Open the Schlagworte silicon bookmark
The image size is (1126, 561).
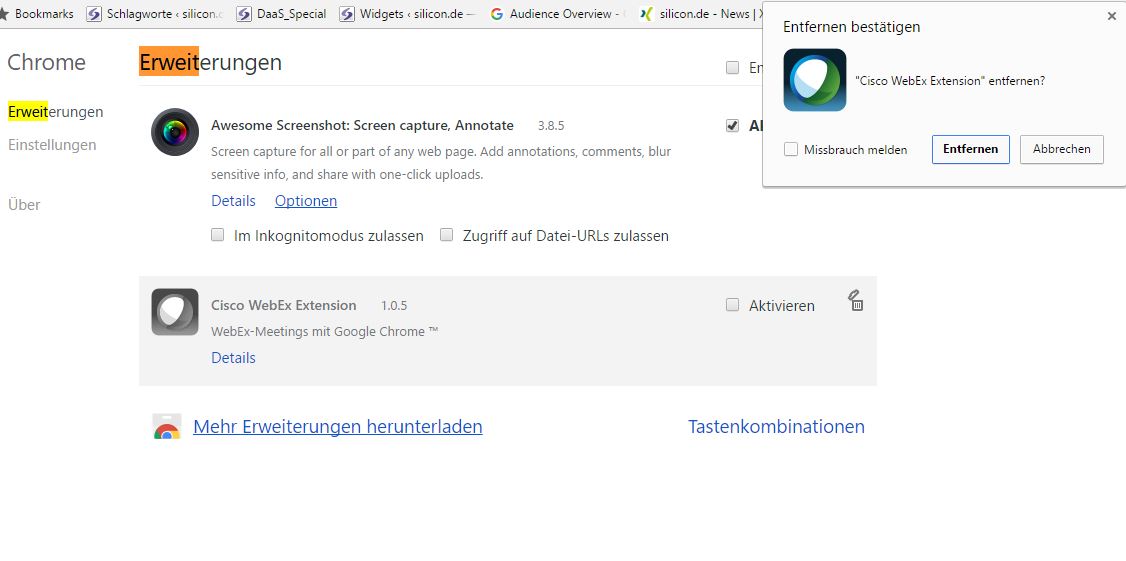(x=155, y=14)
